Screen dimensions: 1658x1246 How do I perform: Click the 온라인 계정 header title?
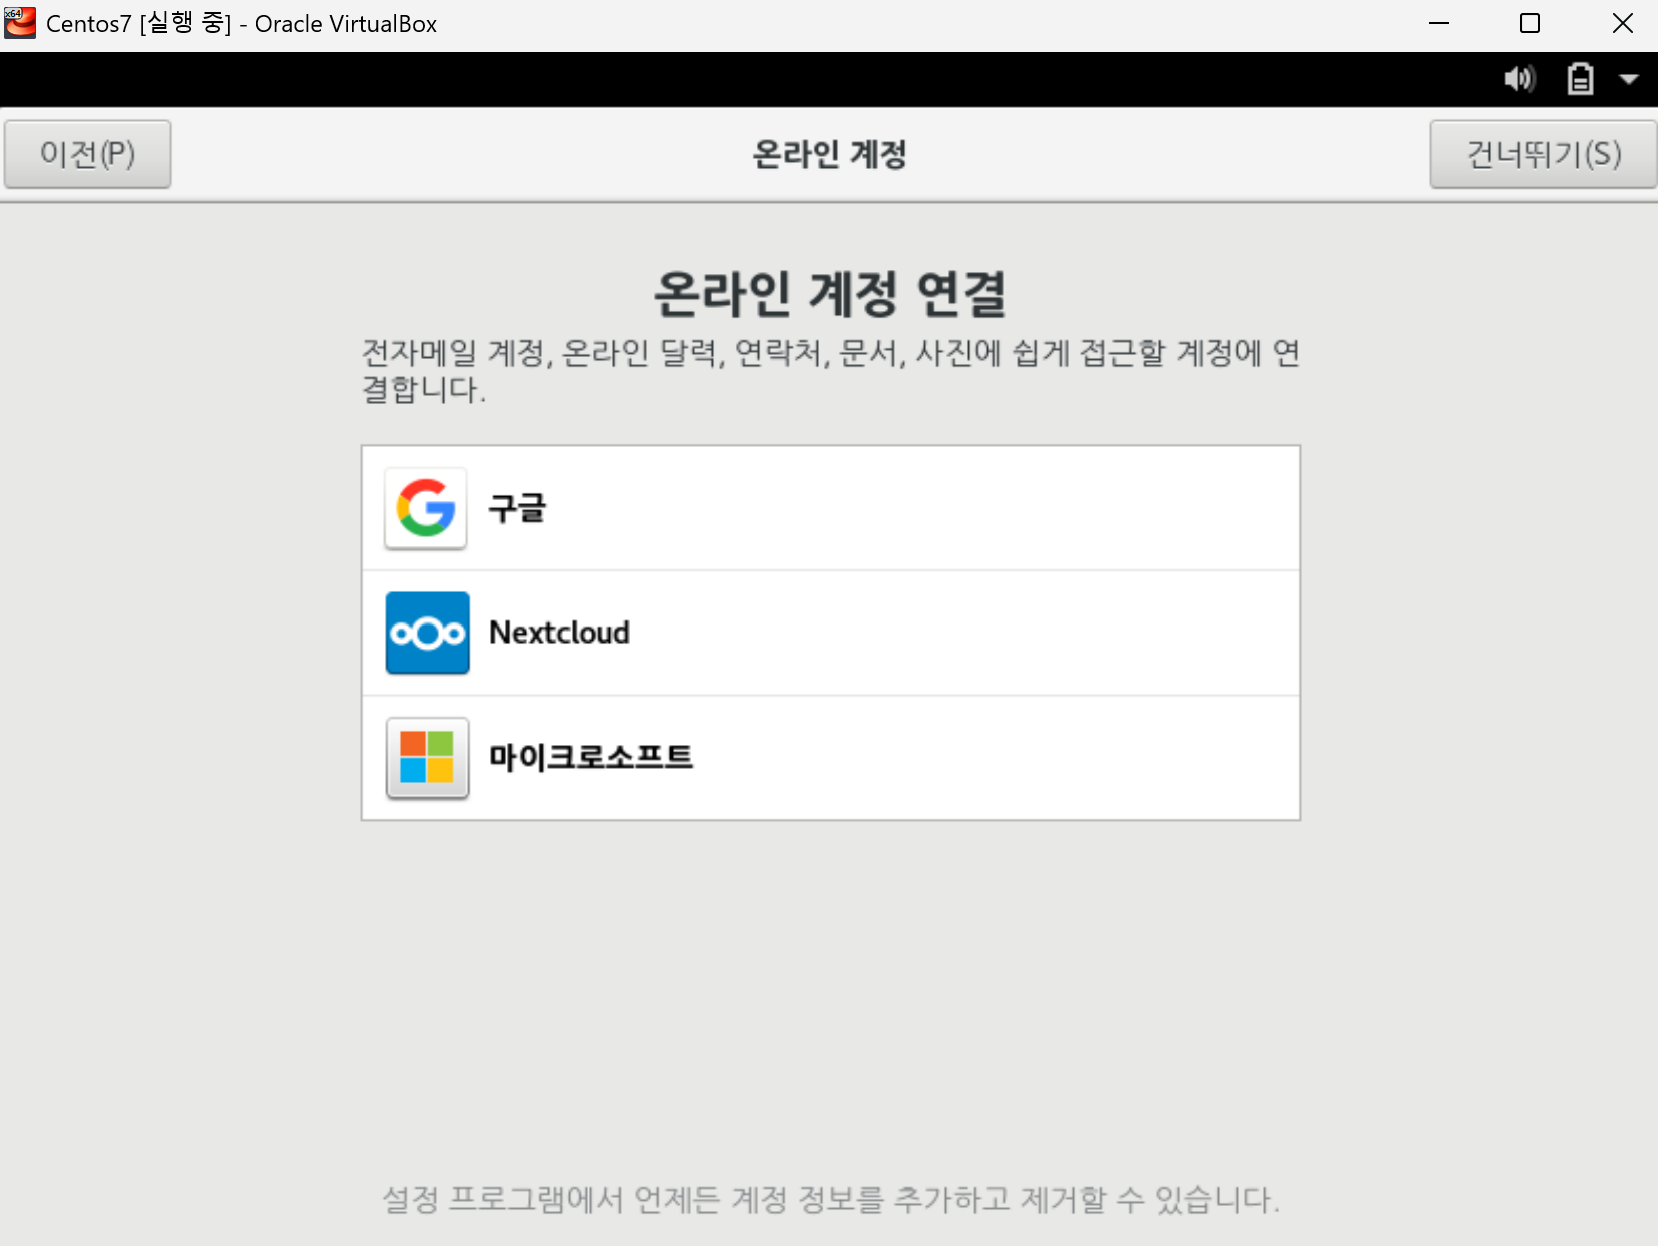tap(830, 154)
